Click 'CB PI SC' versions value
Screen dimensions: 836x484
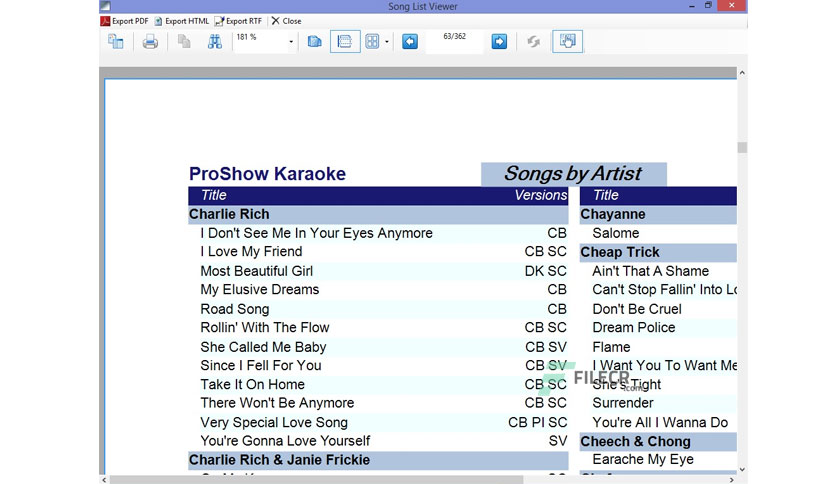click(537, 423)
